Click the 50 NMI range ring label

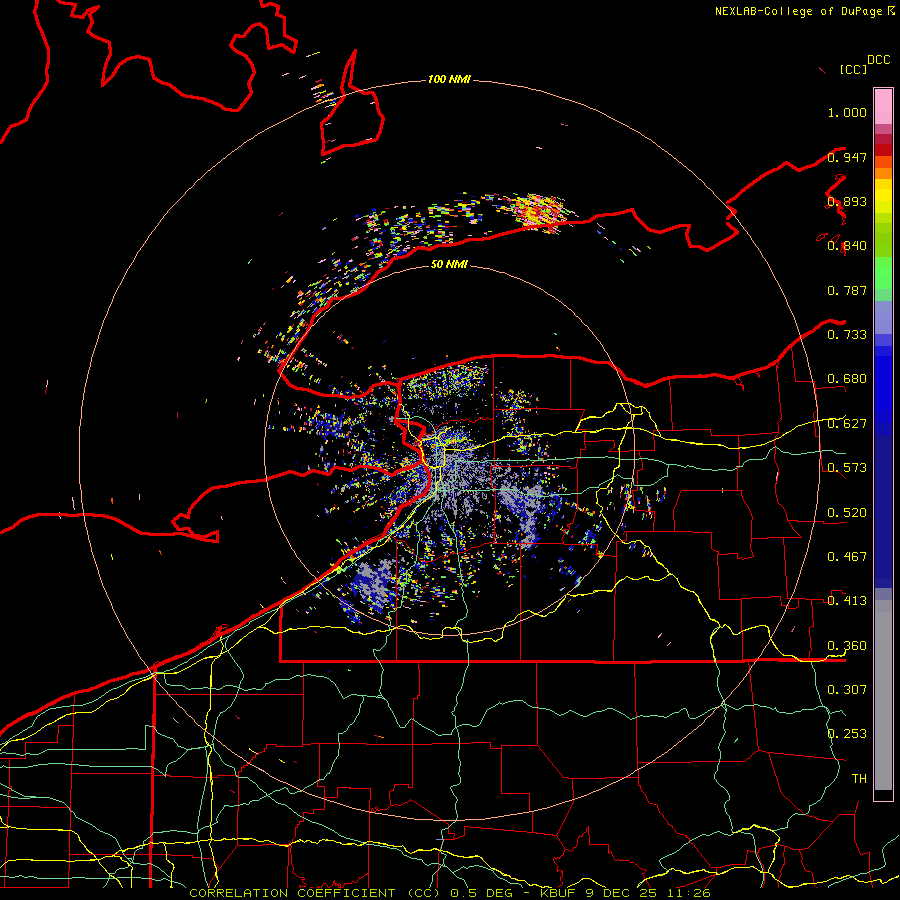(x=449, y=264)
